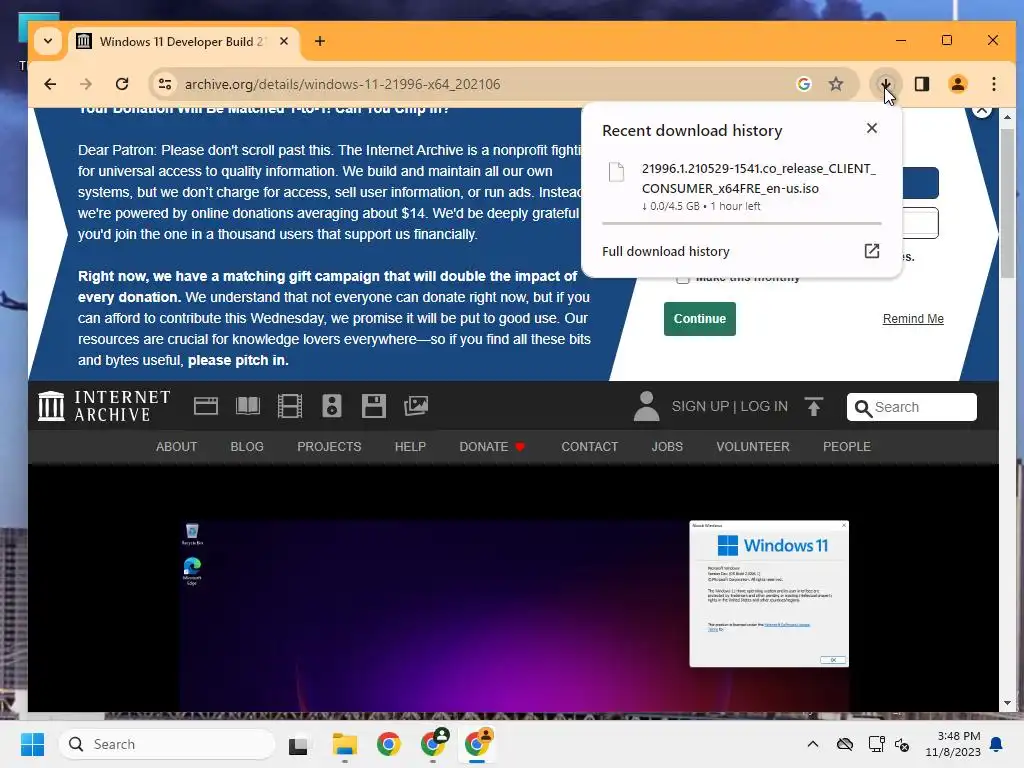Open the Video film icon
Screen dimensions: 1024x768
(290, 406)
